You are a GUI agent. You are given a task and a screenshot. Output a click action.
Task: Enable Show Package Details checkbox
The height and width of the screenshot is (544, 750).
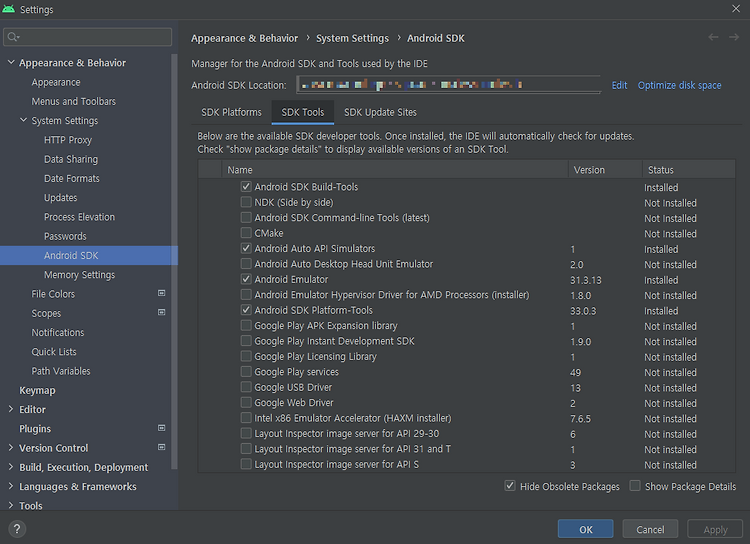pyautogui.click(x=635, y=486)
